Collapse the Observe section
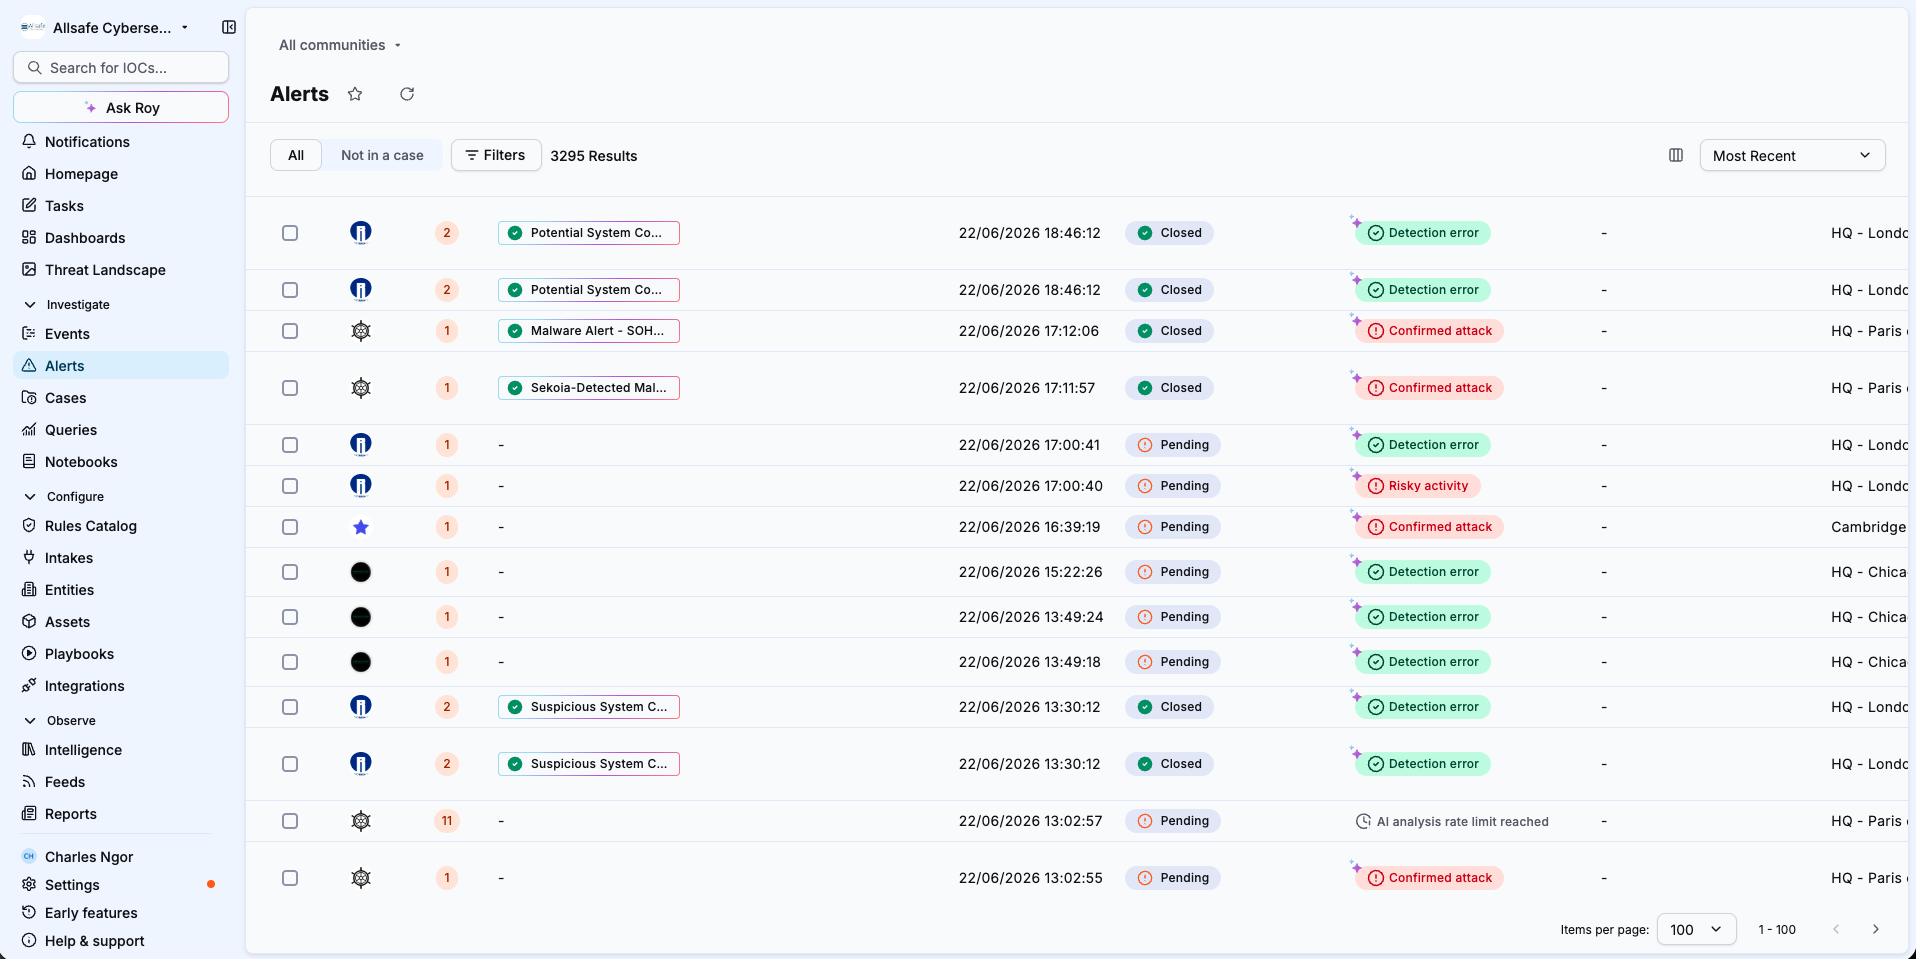 60,720
